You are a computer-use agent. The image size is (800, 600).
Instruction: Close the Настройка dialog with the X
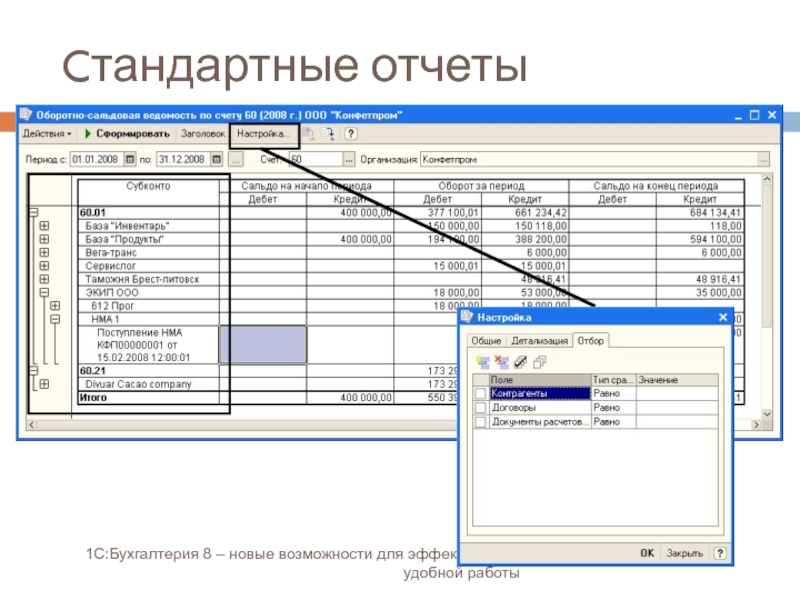point(723,317)
